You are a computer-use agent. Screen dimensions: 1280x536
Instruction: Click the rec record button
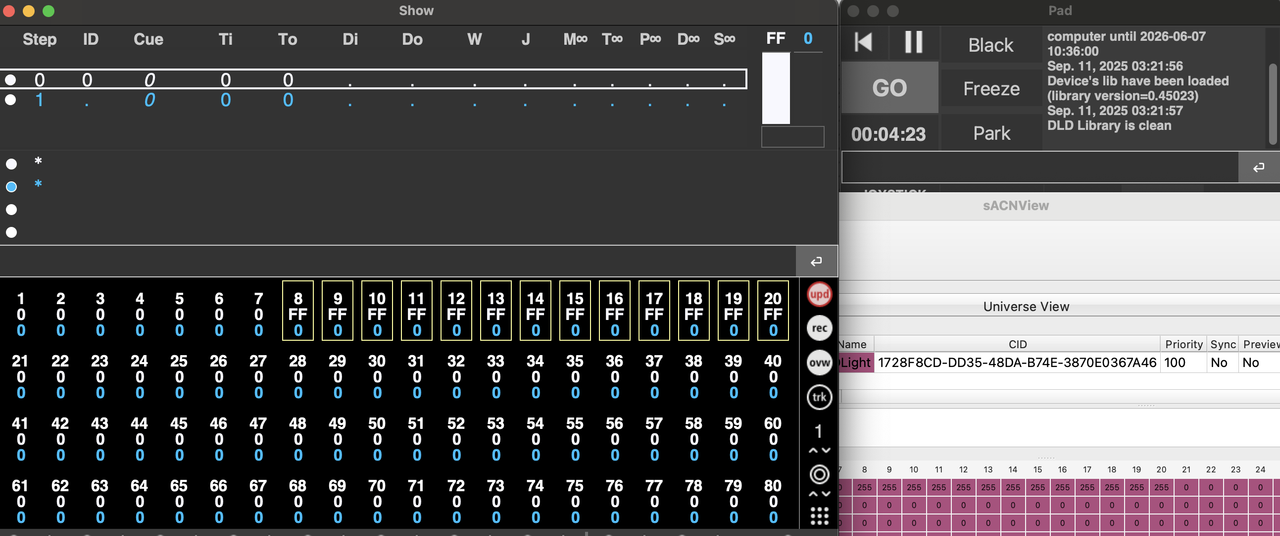pyautogui.click(x=819, y=329)
